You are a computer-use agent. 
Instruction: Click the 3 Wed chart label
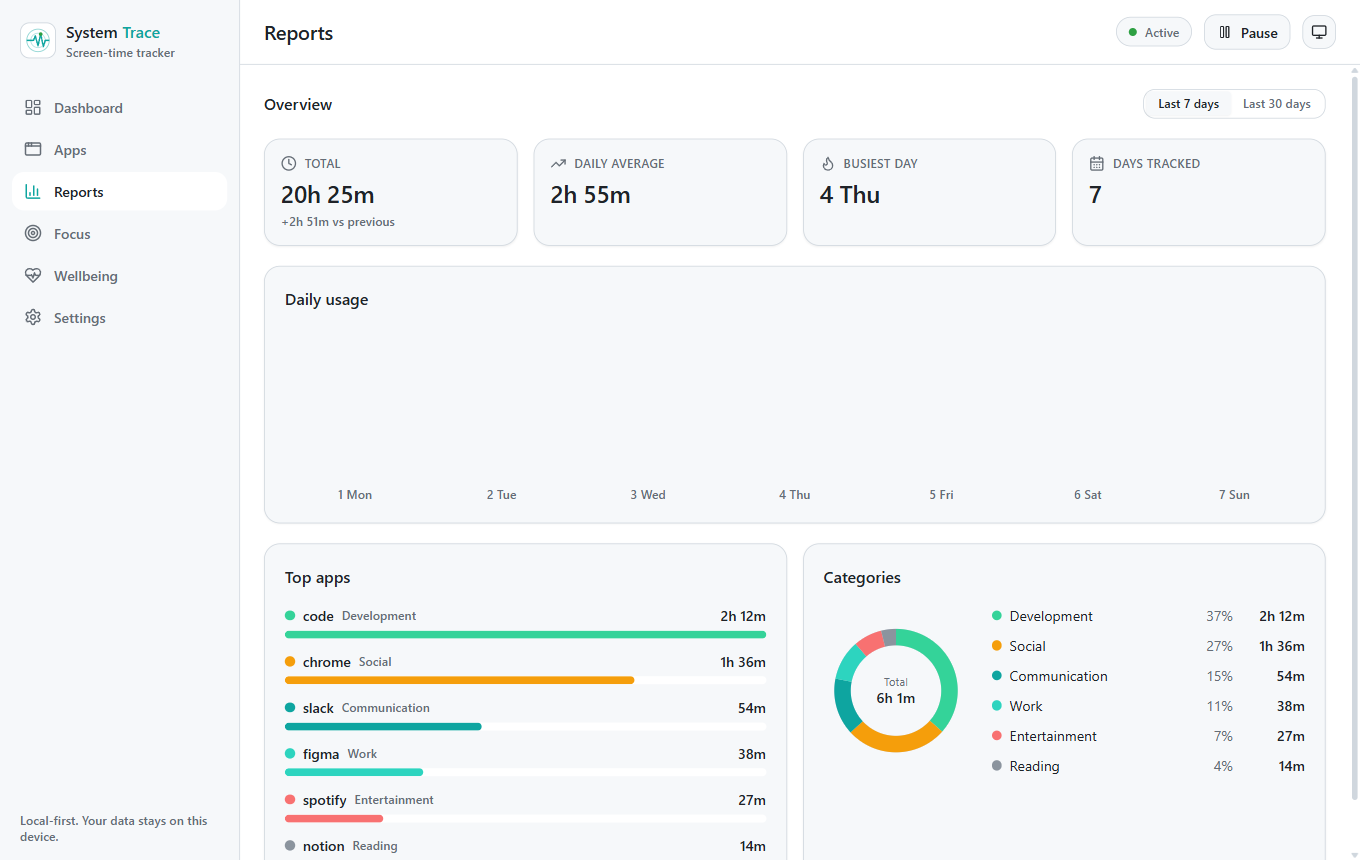coord(648,495)
